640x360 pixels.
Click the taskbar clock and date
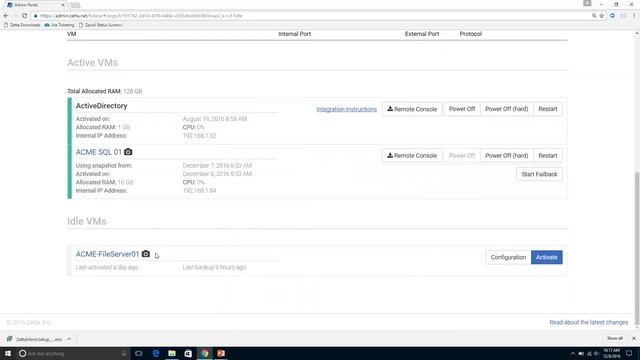[x=611, y=353]
